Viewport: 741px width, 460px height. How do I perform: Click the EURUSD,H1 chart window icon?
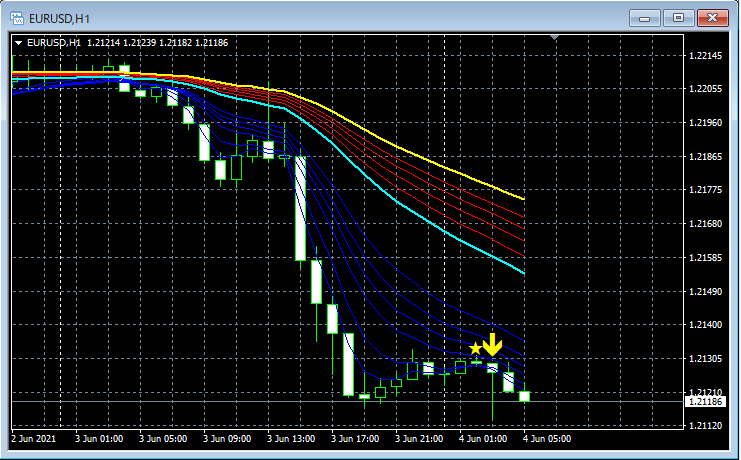[17, 18]
